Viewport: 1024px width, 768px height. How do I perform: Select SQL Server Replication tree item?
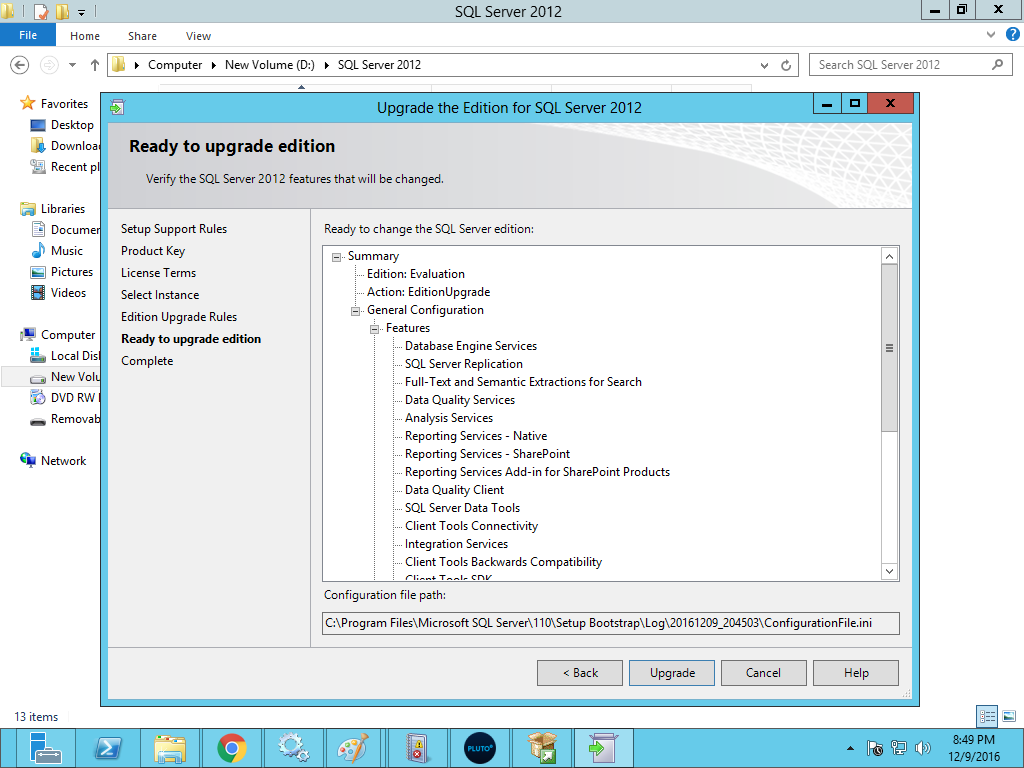(x=464, y=364)
